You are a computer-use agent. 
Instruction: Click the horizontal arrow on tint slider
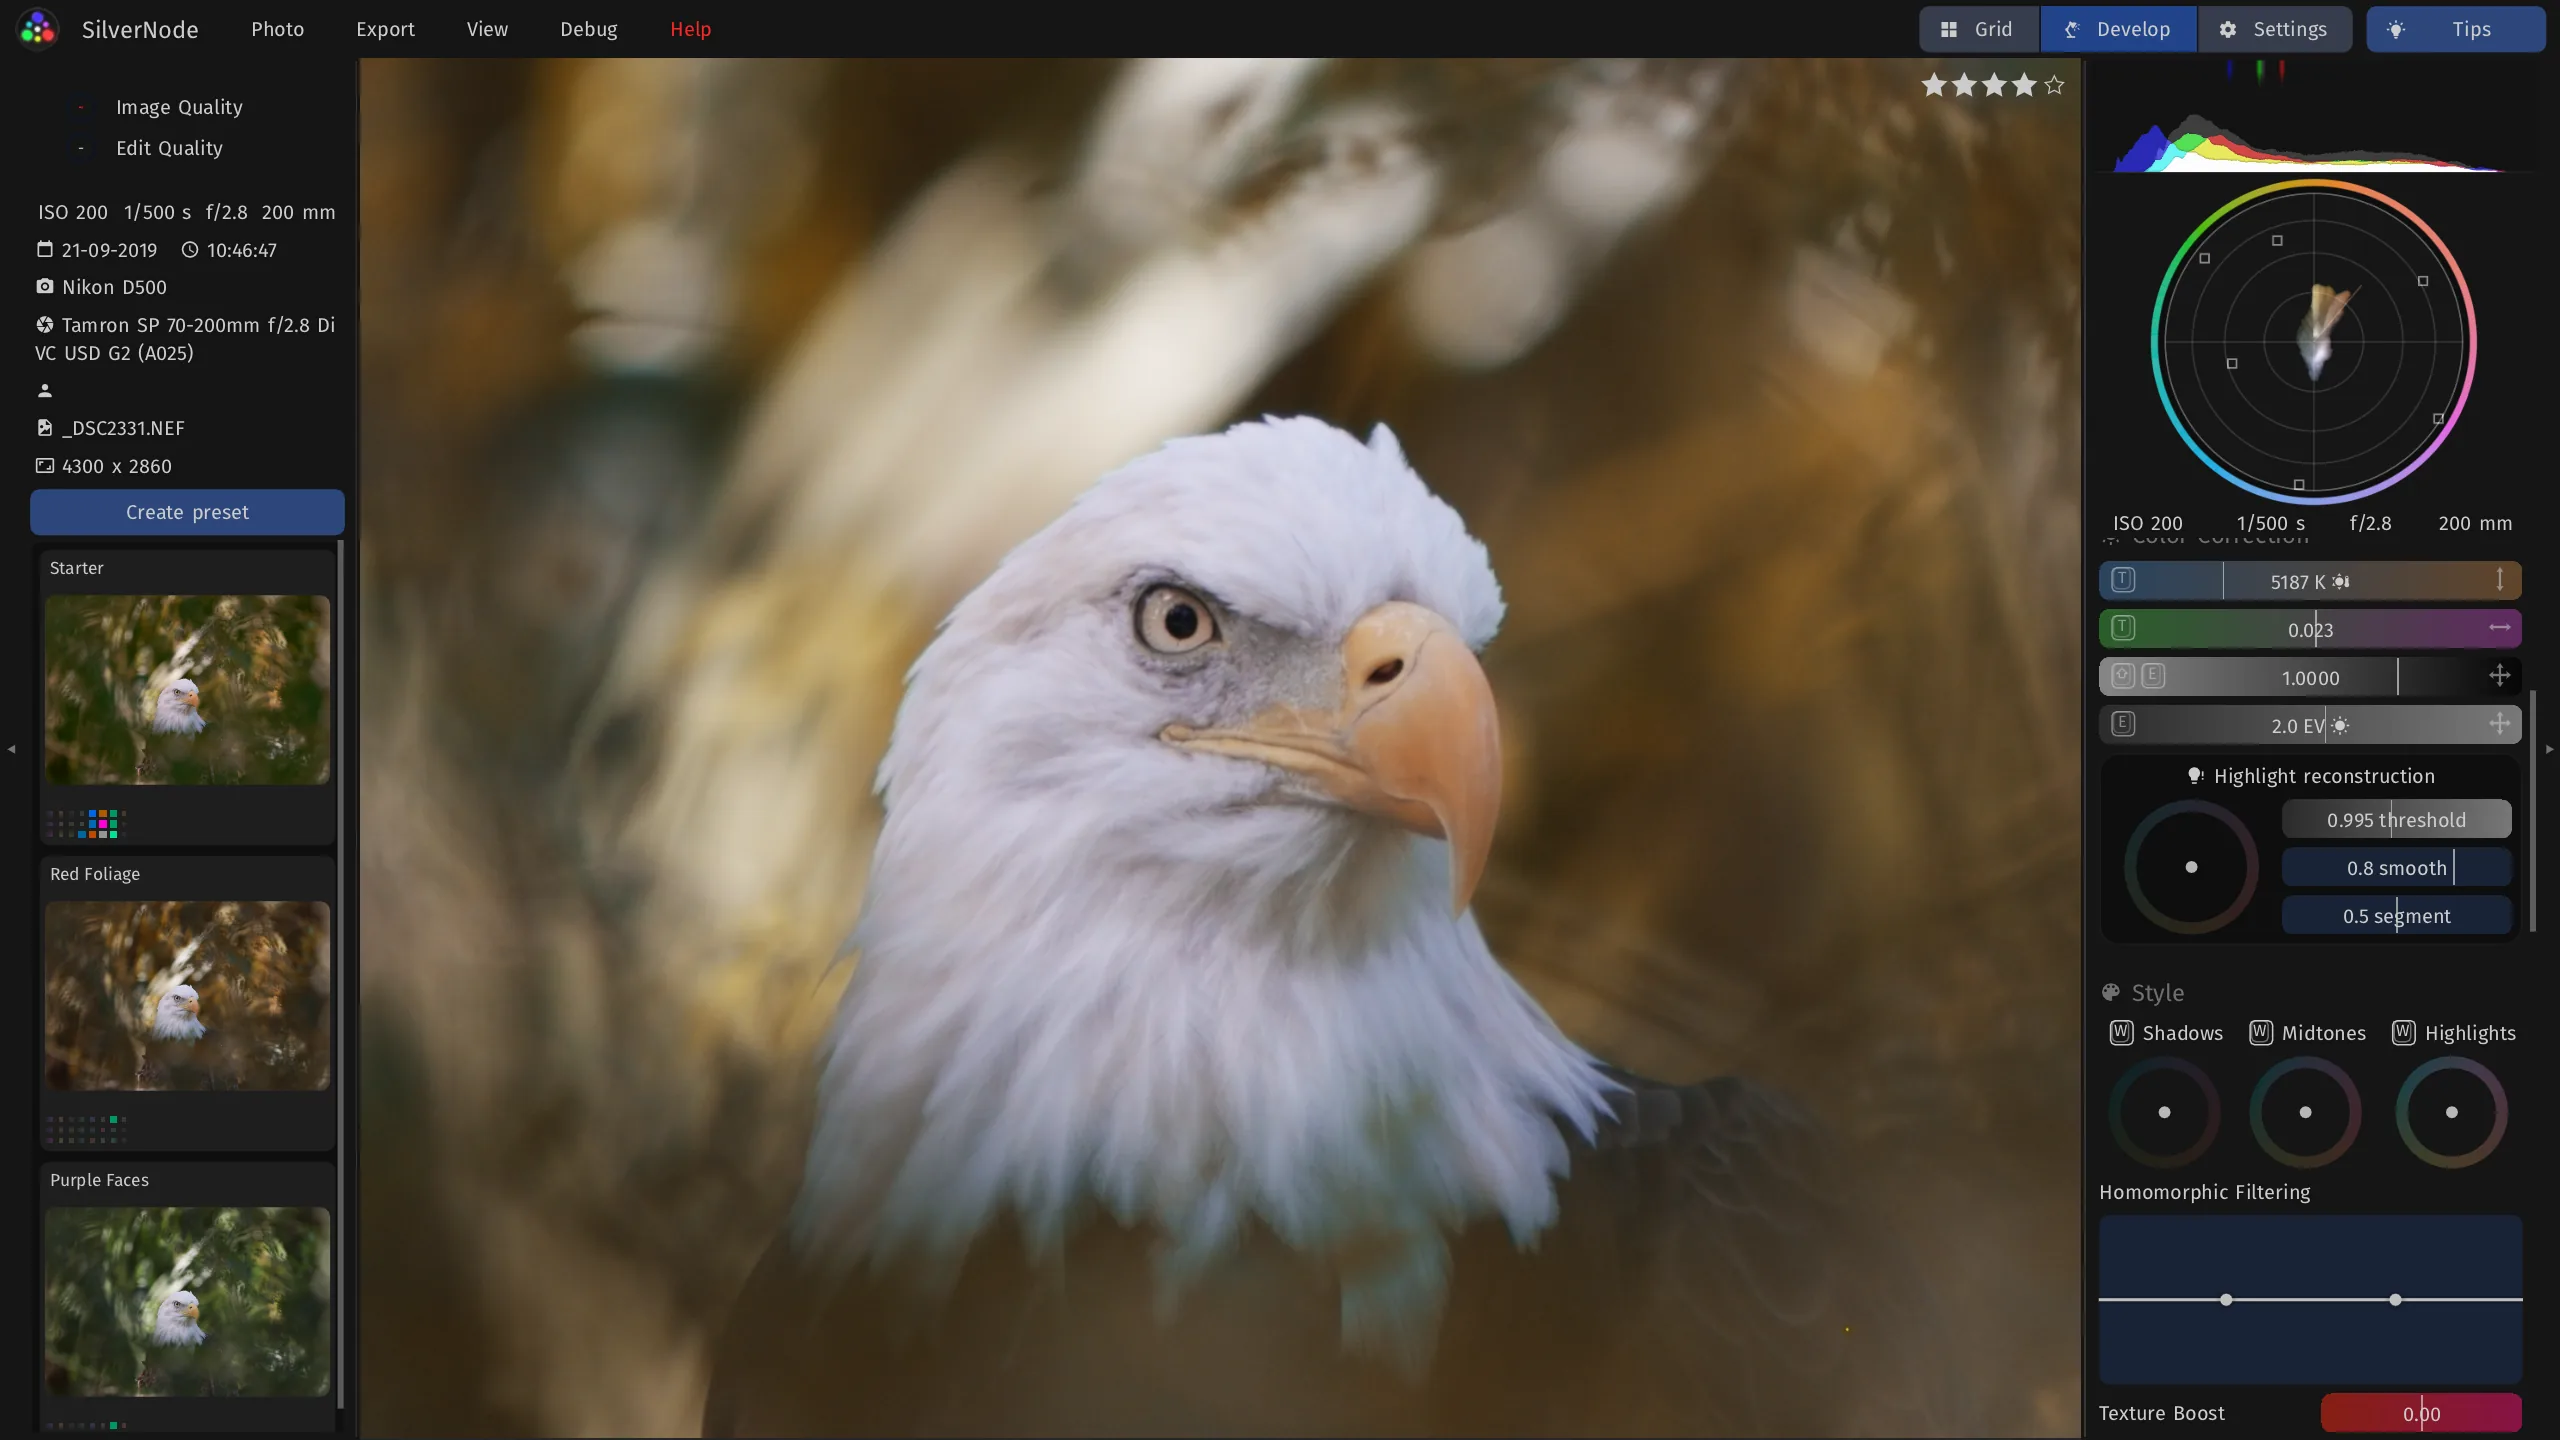(2499, 628)
